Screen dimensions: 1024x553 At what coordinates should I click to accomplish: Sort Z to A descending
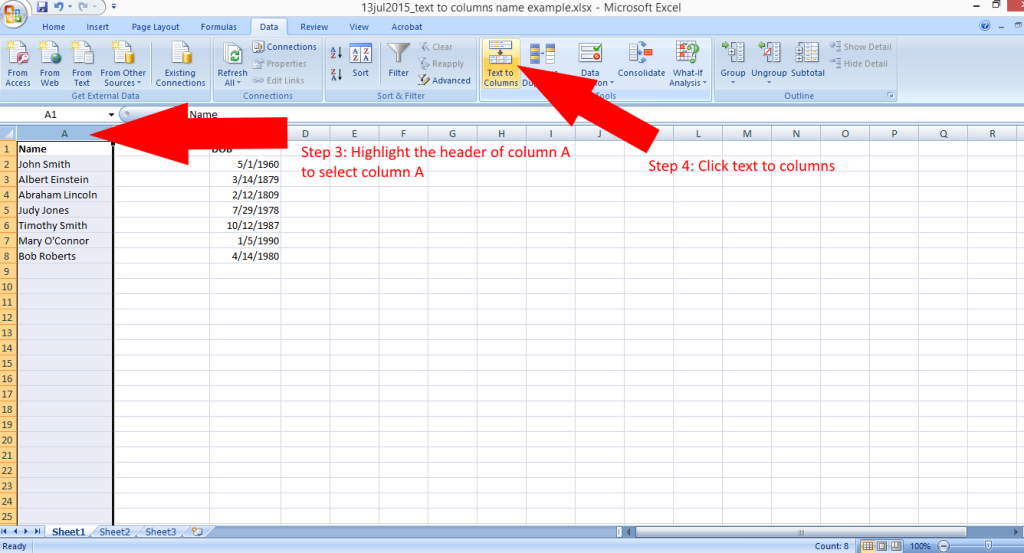click(x=336, y=74)
